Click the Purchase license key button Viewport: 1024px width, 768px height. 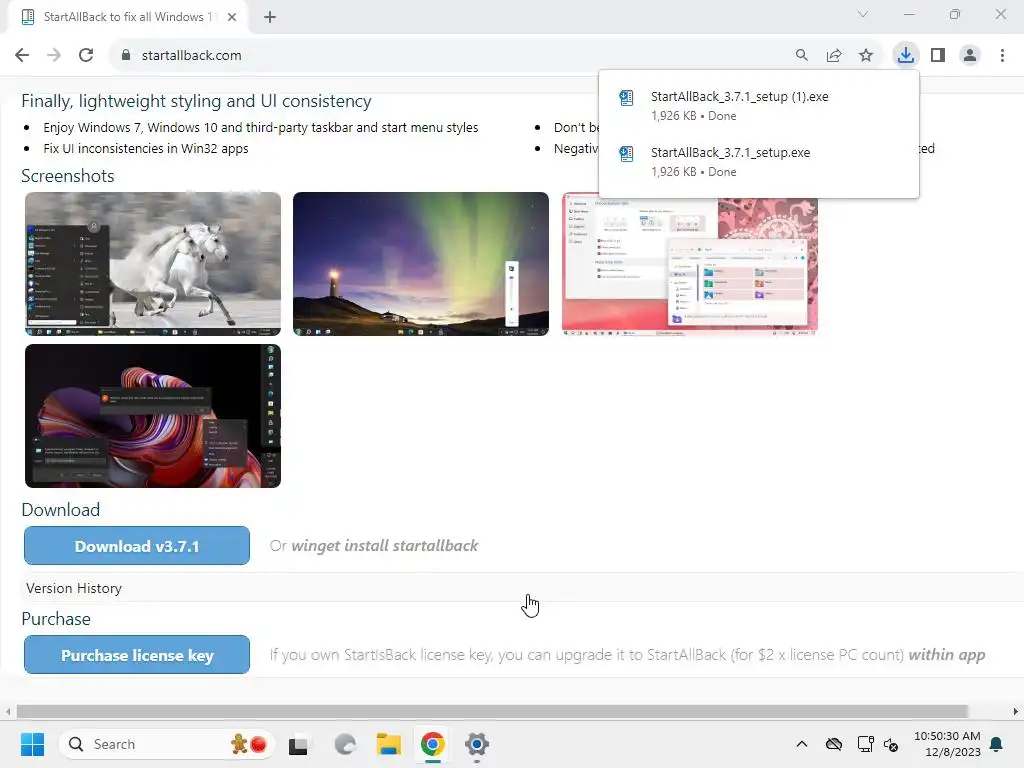(136, 654)
